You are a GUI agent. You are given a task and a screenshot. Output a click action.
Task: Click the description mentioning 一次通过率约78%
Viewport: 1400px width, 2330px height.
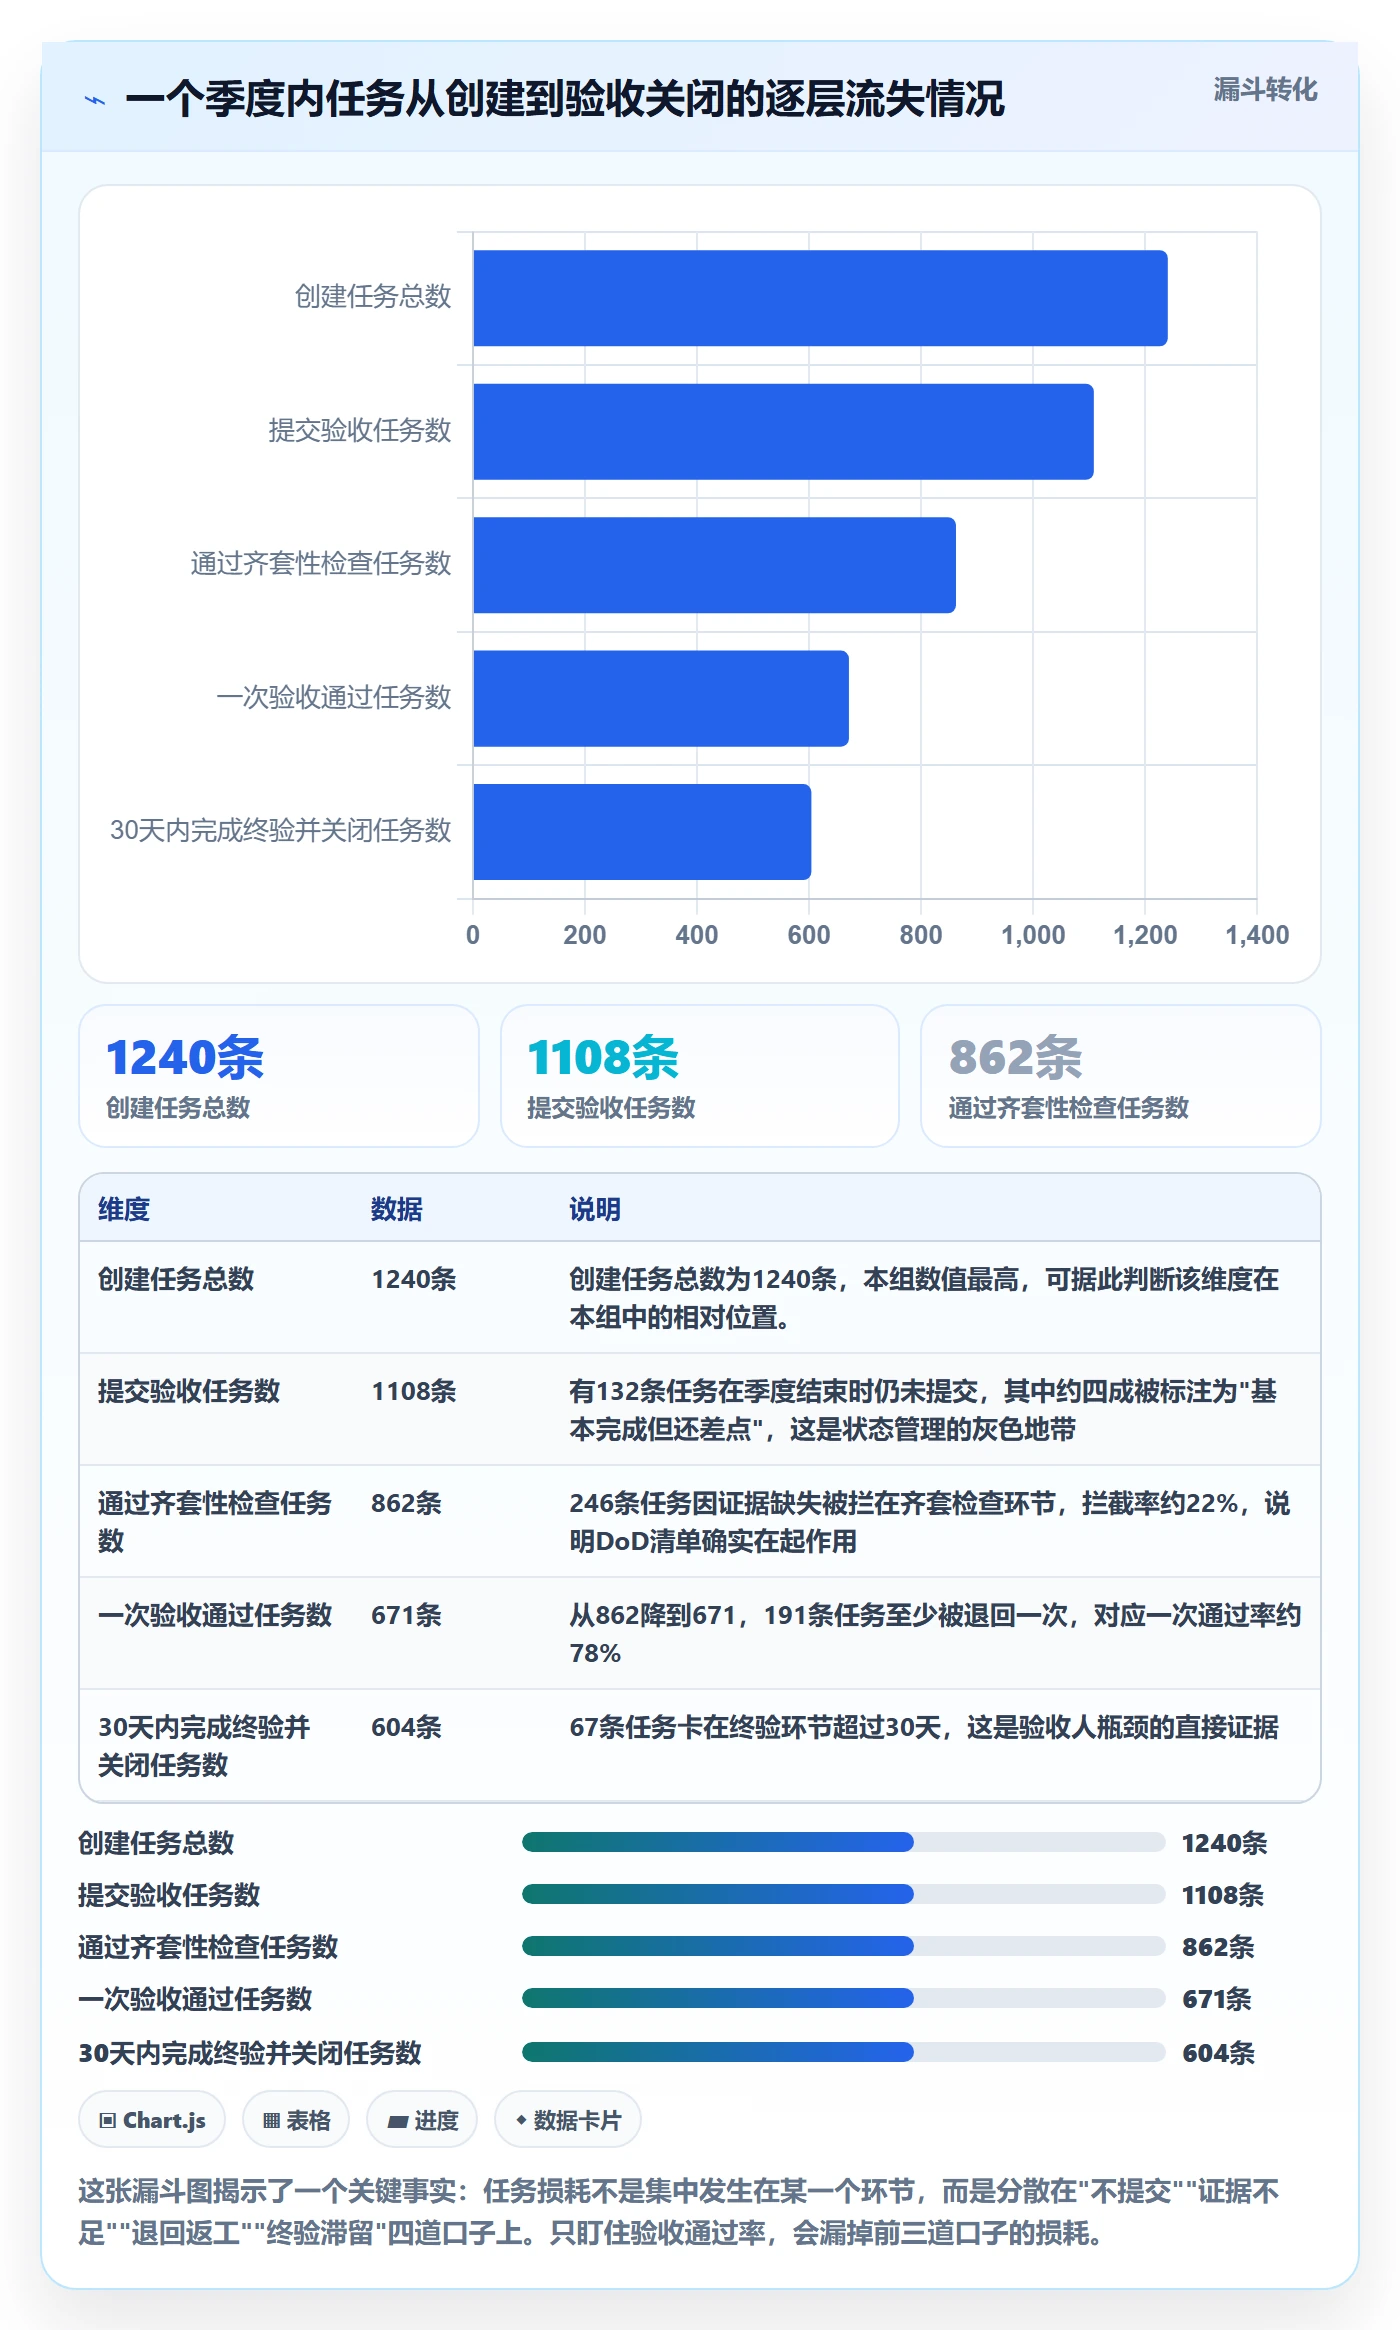(x=935, y=1634)
